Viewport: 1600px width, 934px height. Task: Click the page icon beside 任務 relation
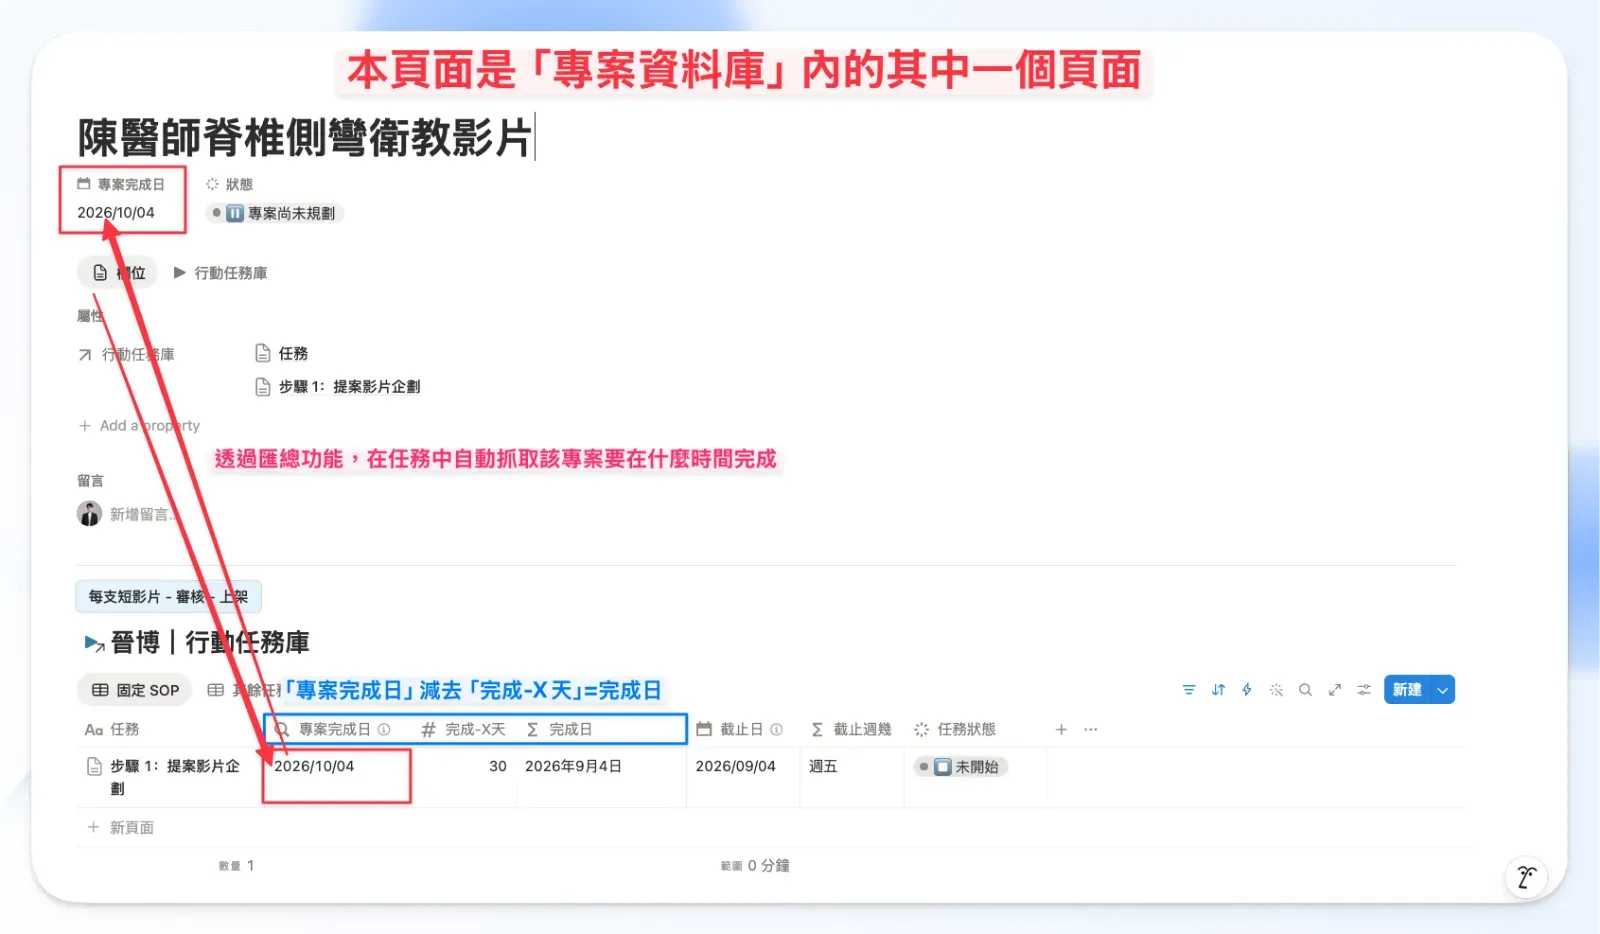[263, 353]
